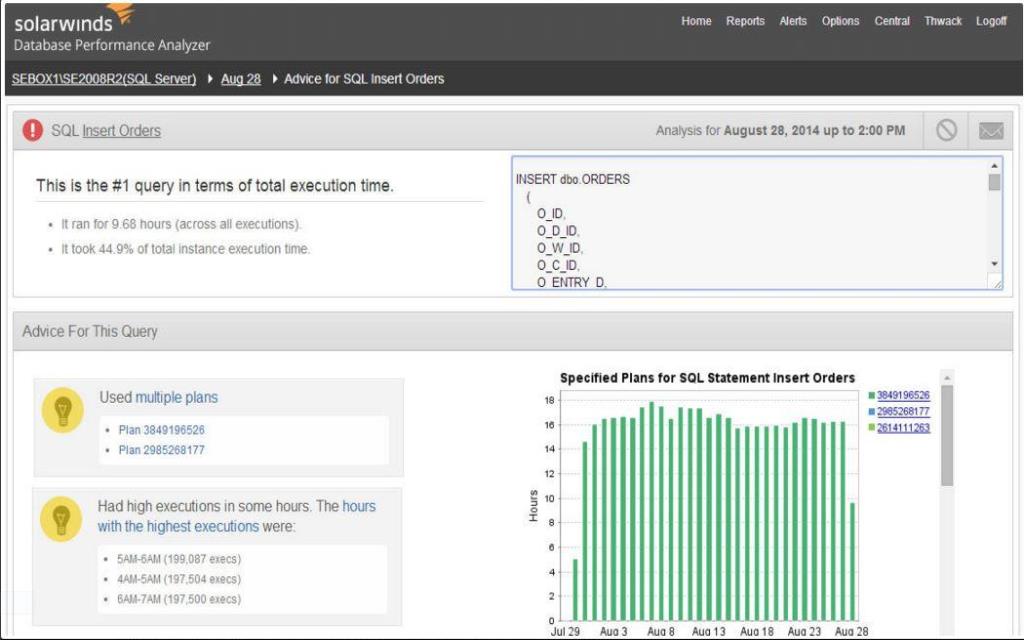Click the blue legend swatch for plan 2985268177
1024x640 pixels.
tap(872, 412)
